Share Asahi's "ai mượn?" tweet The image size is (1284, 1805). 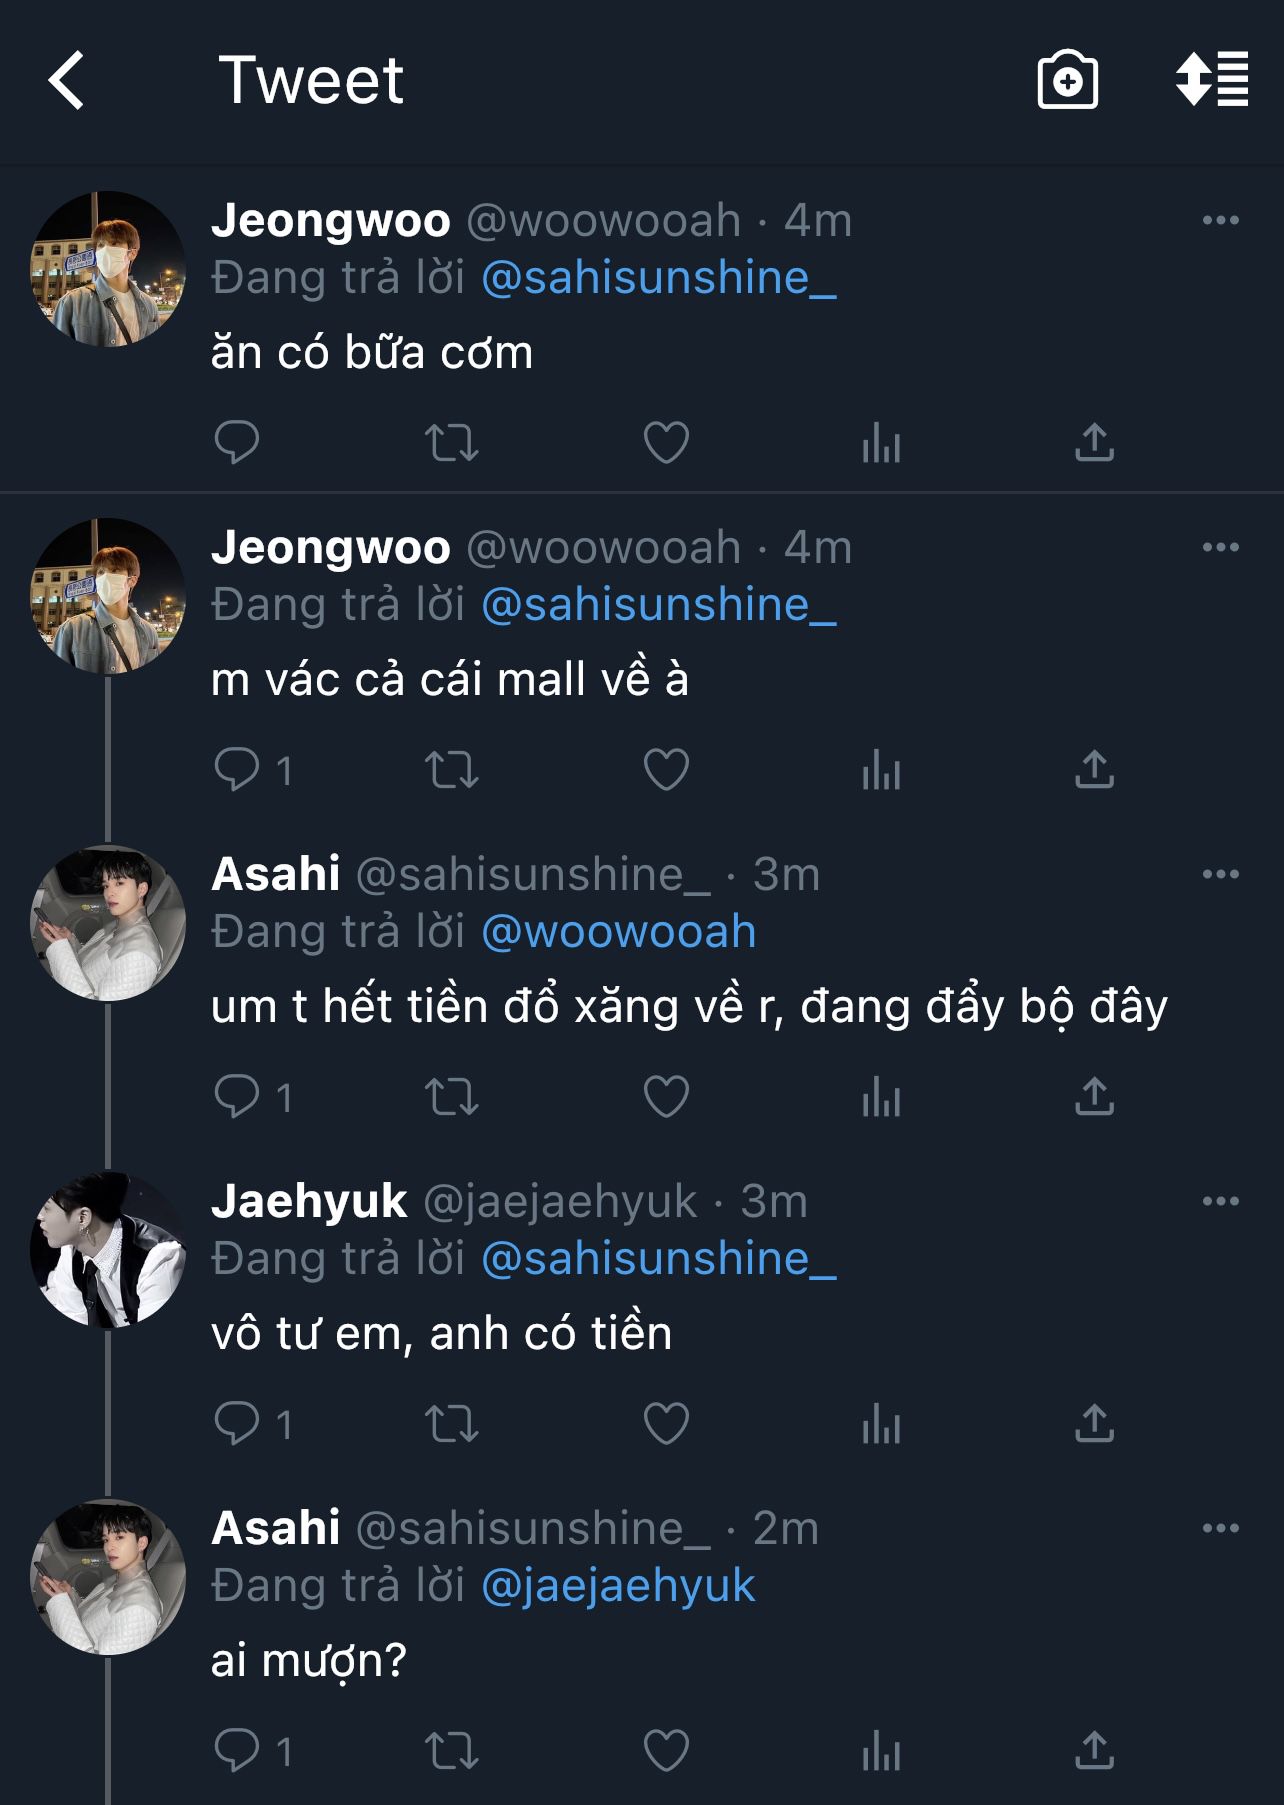[x=1094, y=1750]
